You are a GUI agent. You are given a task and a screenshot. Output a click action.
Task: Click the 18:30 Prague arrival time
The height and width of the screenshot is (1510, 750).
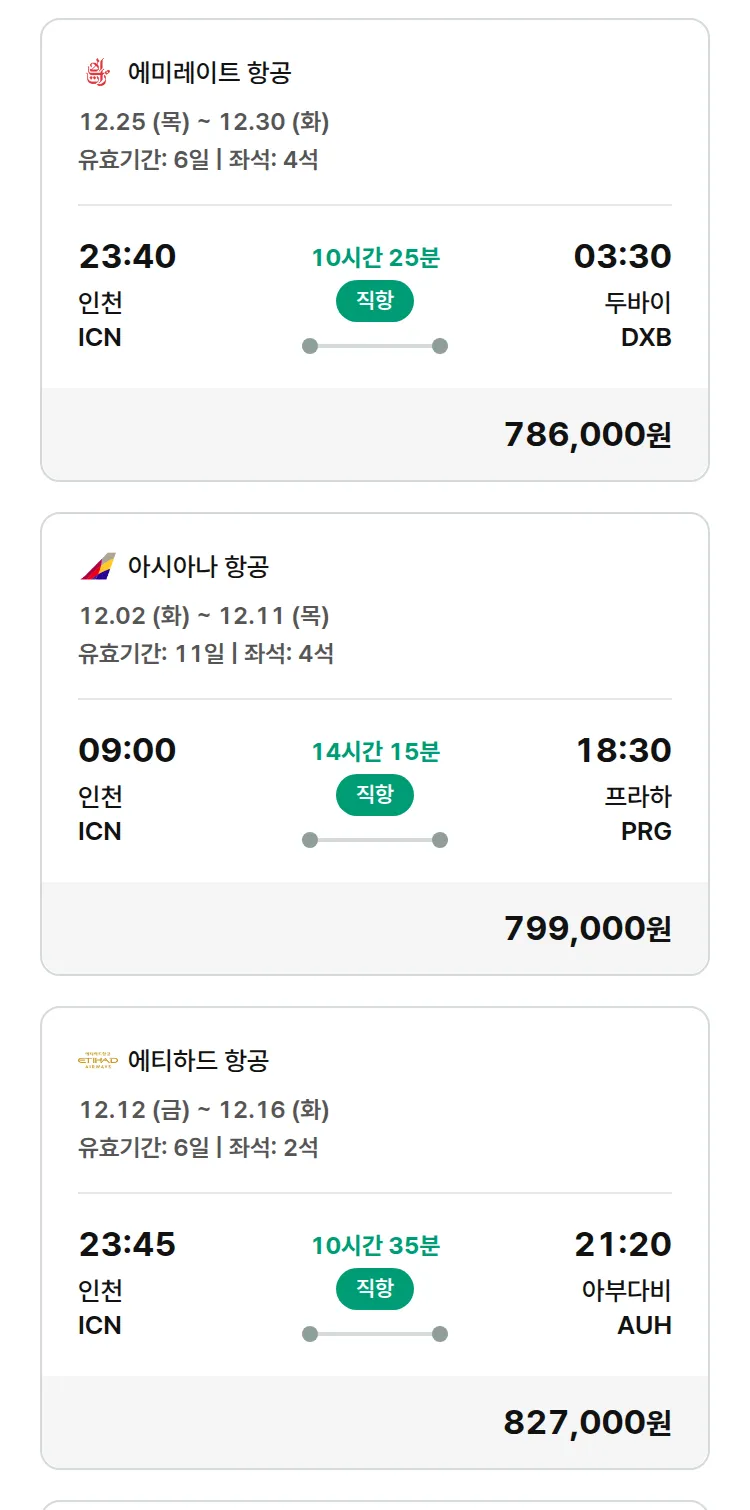click(x=623, y=751)
